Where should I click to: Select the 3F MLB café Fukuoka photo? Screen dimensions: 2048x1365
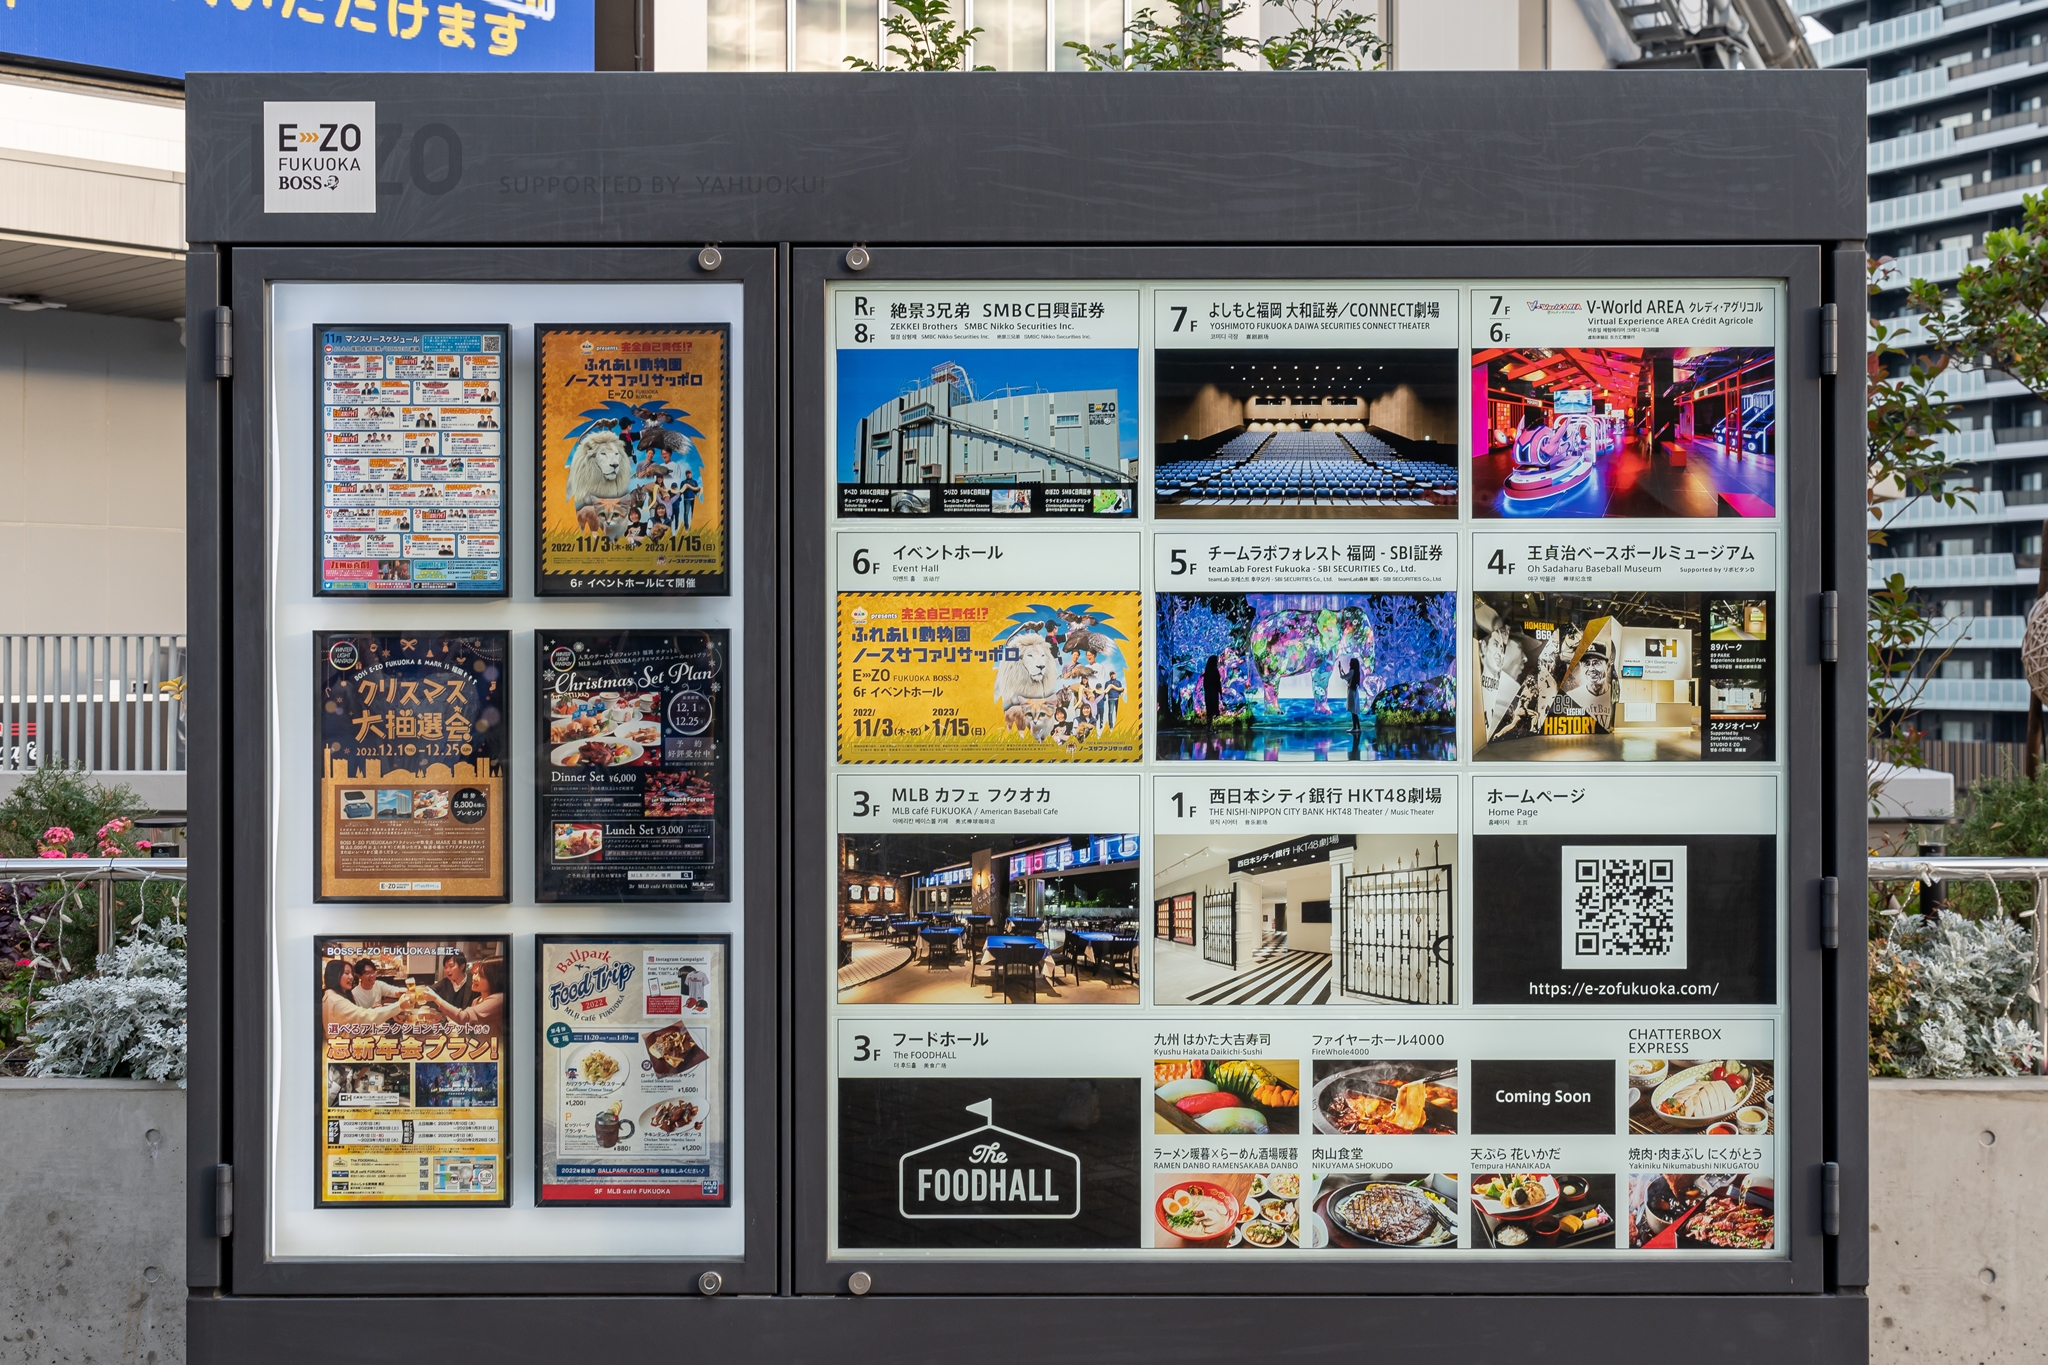[988, 919]
